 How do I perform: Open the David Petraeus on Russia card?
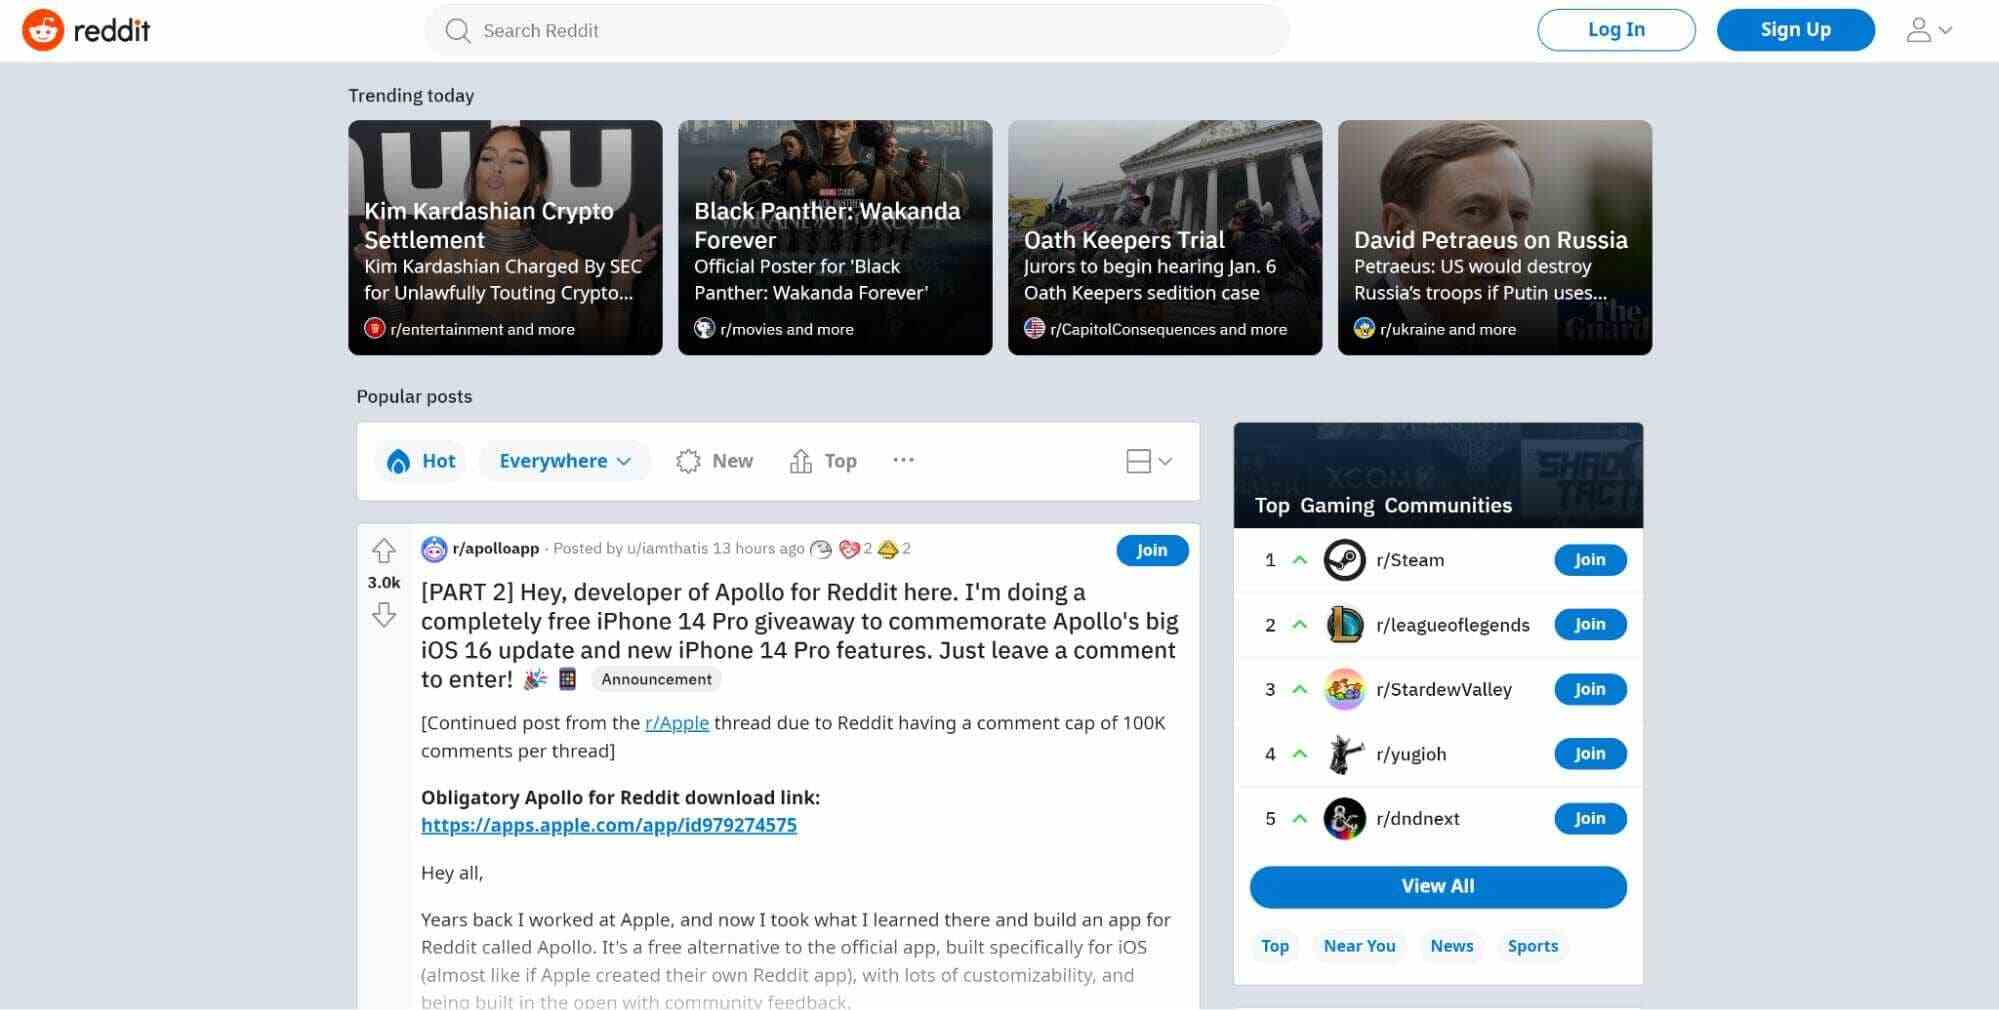click(1495, 237)
